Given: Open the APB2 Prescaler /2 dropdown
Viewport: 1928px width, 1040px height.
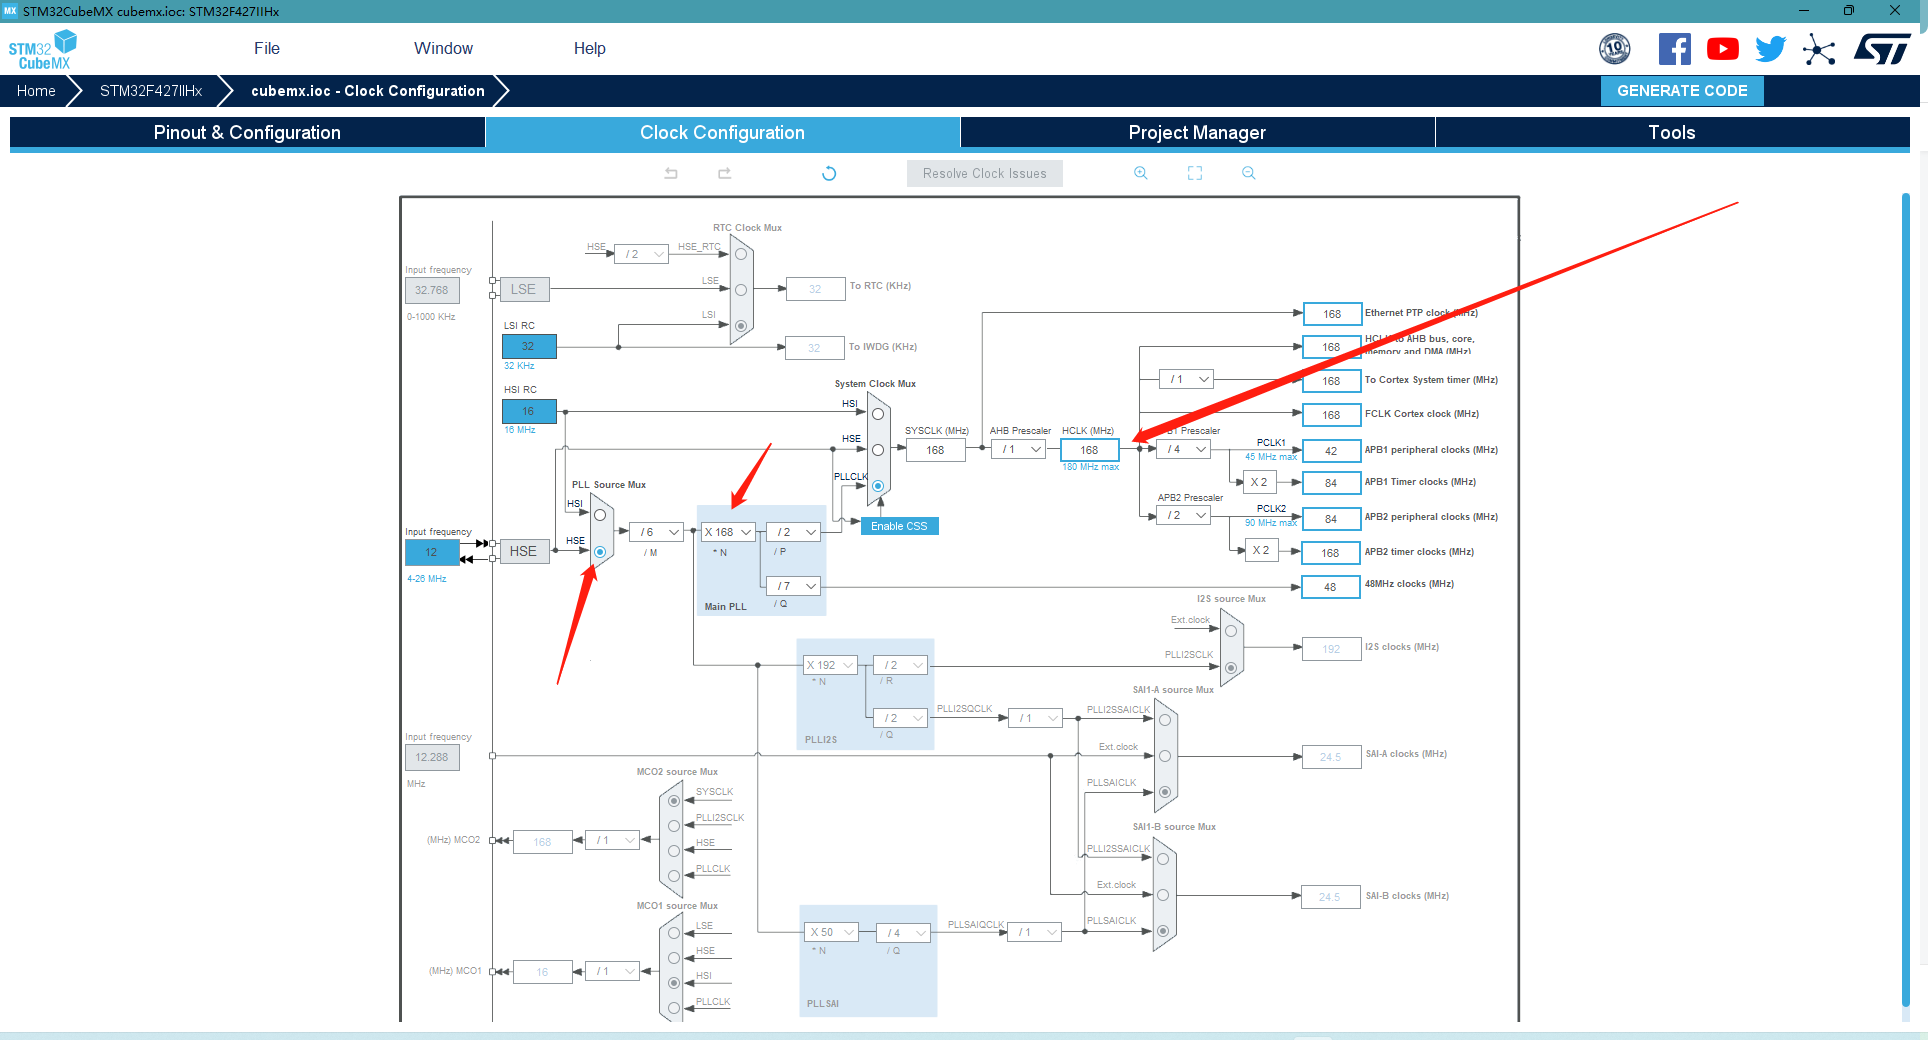Looking at the screenshot, I should 1184,515.
